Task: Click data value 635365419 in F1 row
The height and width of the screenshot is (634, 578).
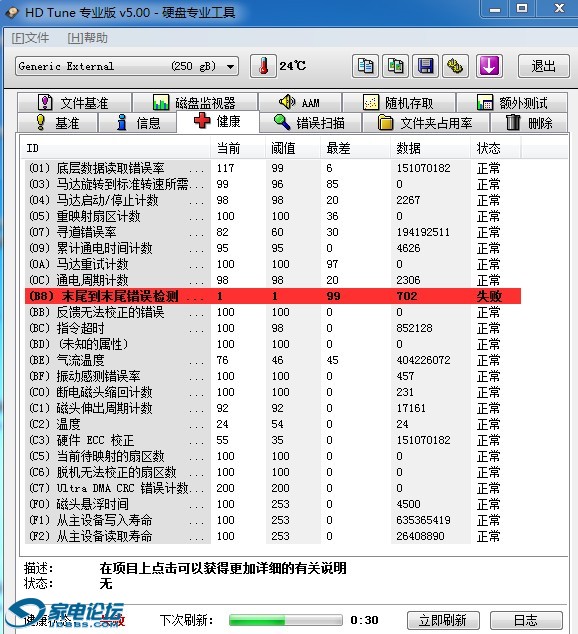Action: coord(423,520)
